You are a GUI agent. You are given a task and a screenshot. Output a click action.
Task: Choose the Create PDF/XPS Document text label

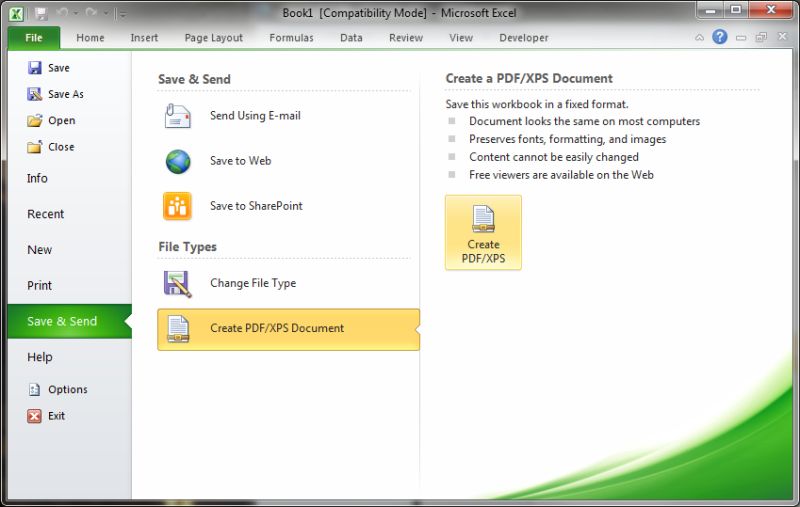277,328
